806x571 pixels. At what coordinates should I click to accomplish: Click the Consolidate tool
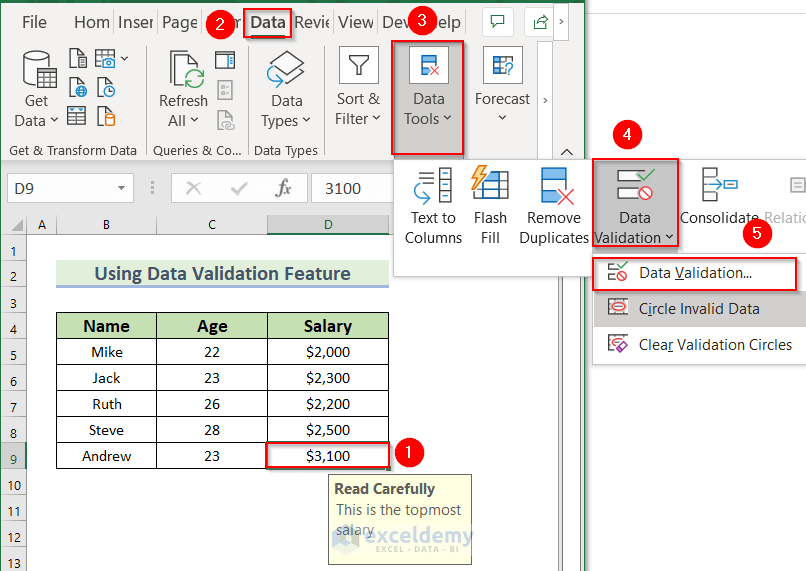719,197
